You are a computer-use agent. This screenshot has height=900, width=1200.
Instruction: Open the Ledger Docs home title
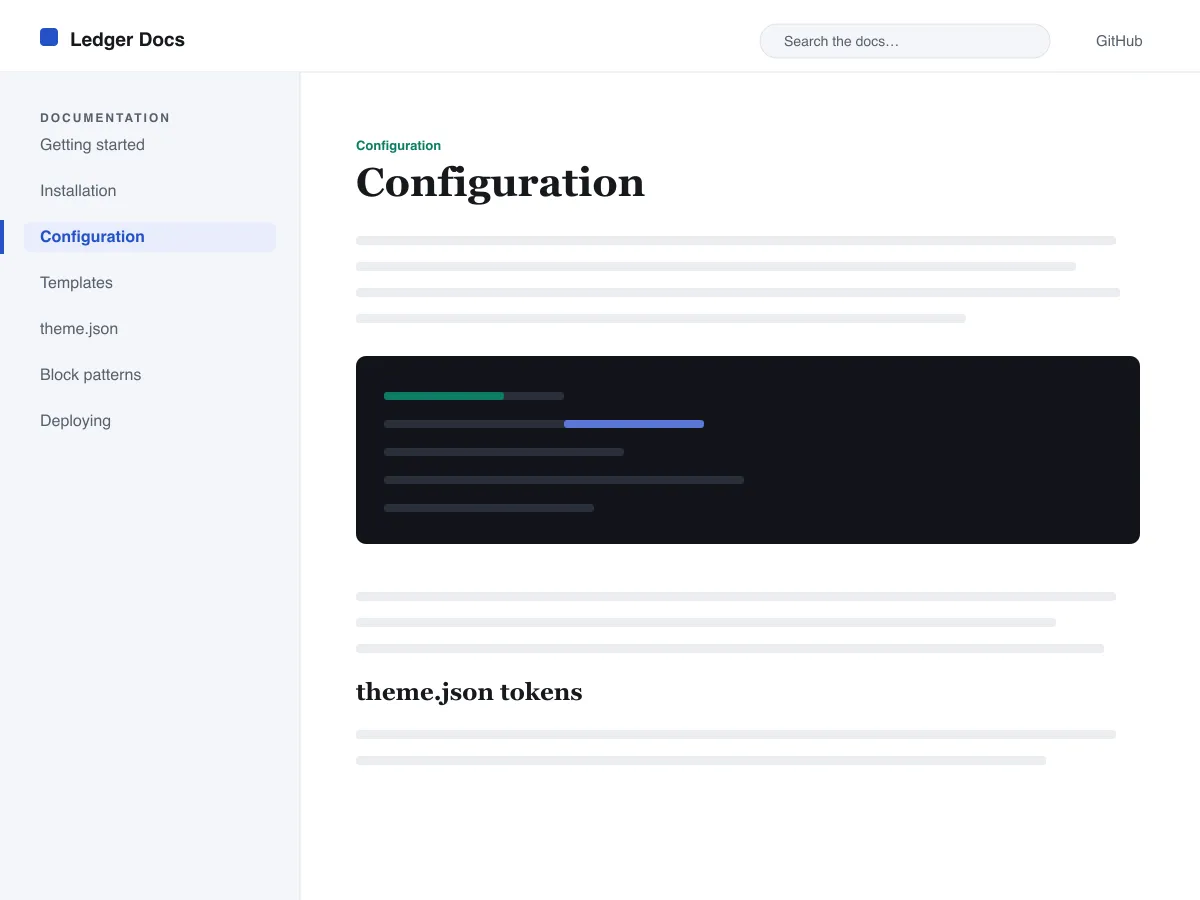coord(127,40)
